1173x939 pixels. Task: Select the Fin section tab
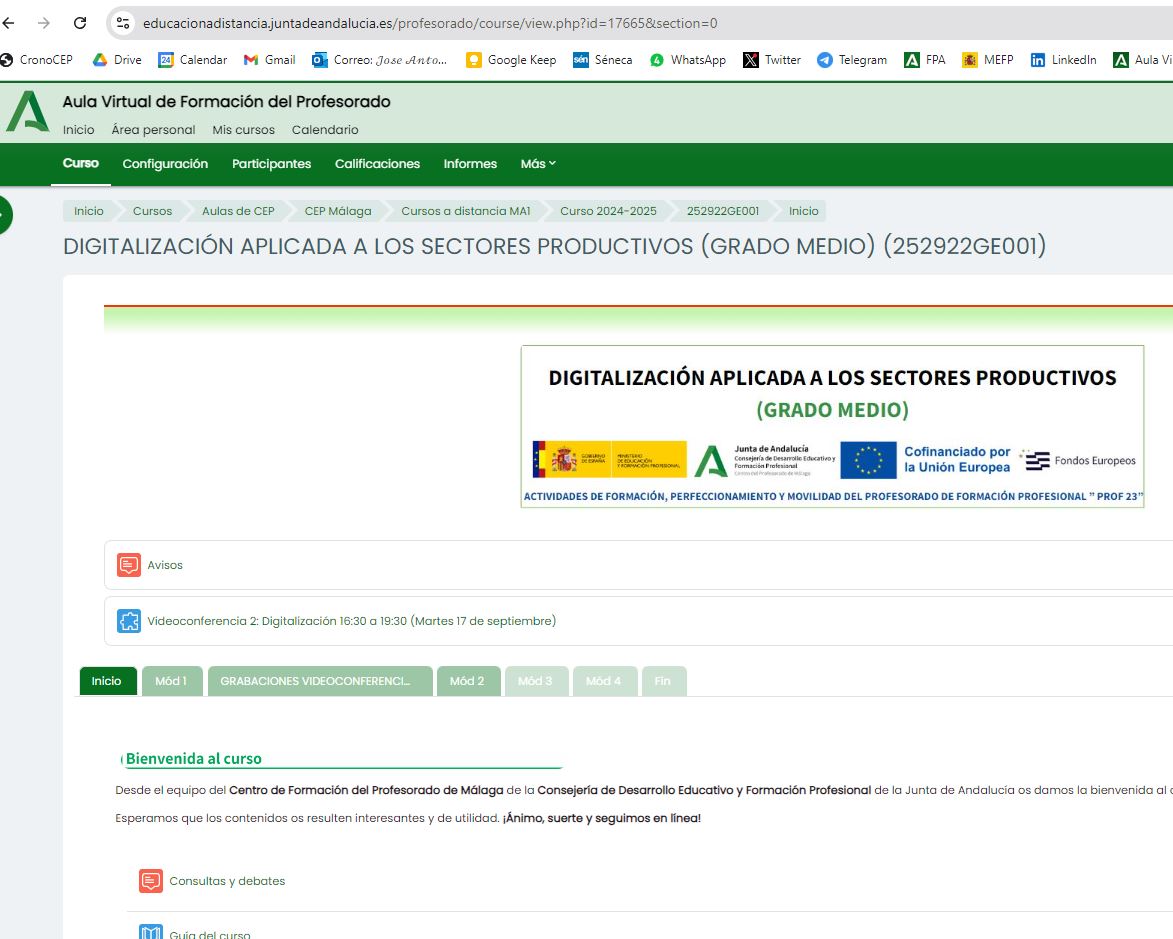[x=664, y=681]
